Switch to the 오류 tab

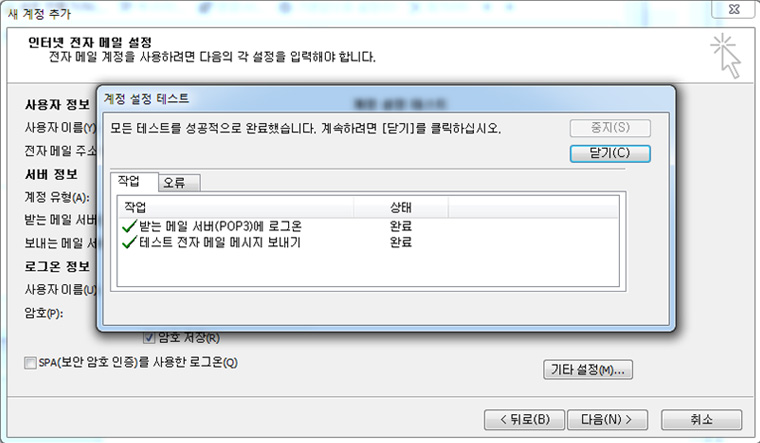coord(180,182)
